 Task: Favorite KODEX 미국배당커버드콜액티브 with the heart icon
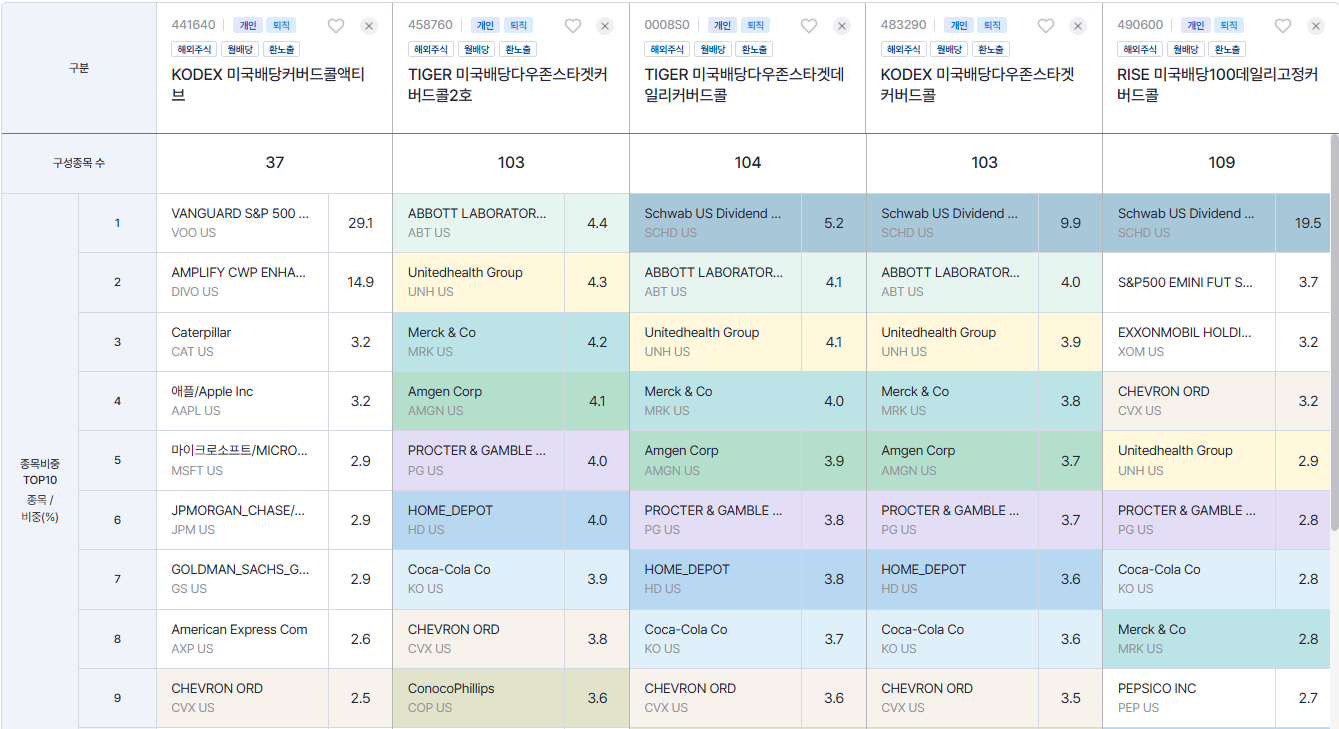[x=336, y=26]
